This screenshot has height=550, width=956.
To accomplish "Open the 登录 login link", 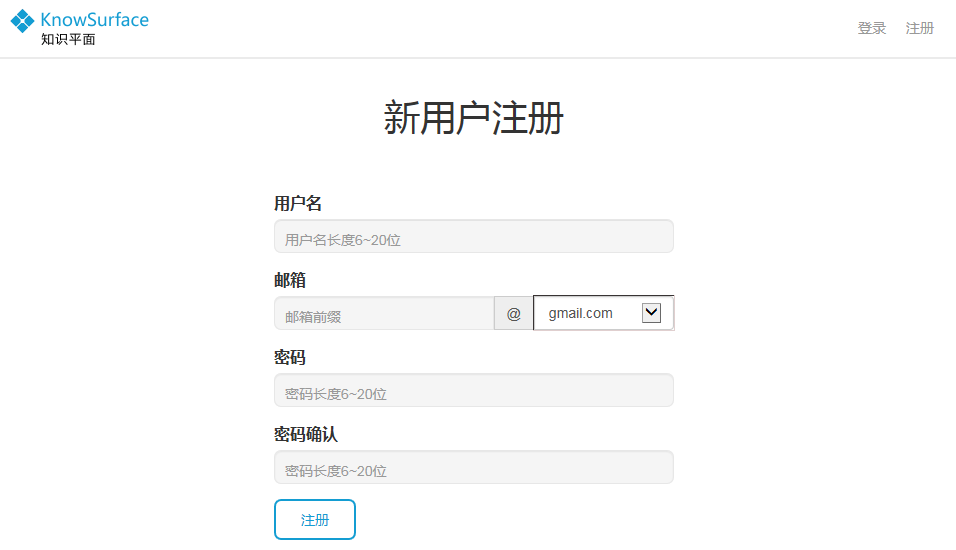I will click(x=871, y=28).
